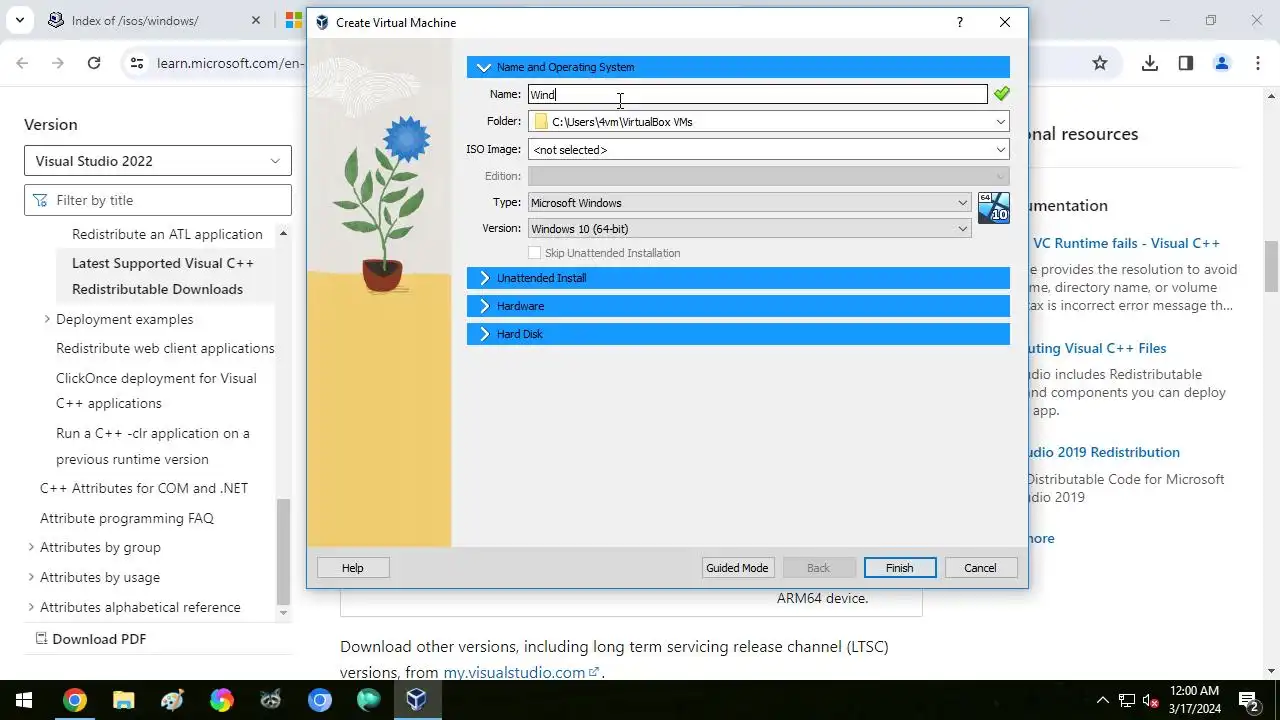Screen dimensions: 1280x720
Task: Open Redistribute web client applications item
Action: [165, 348]
